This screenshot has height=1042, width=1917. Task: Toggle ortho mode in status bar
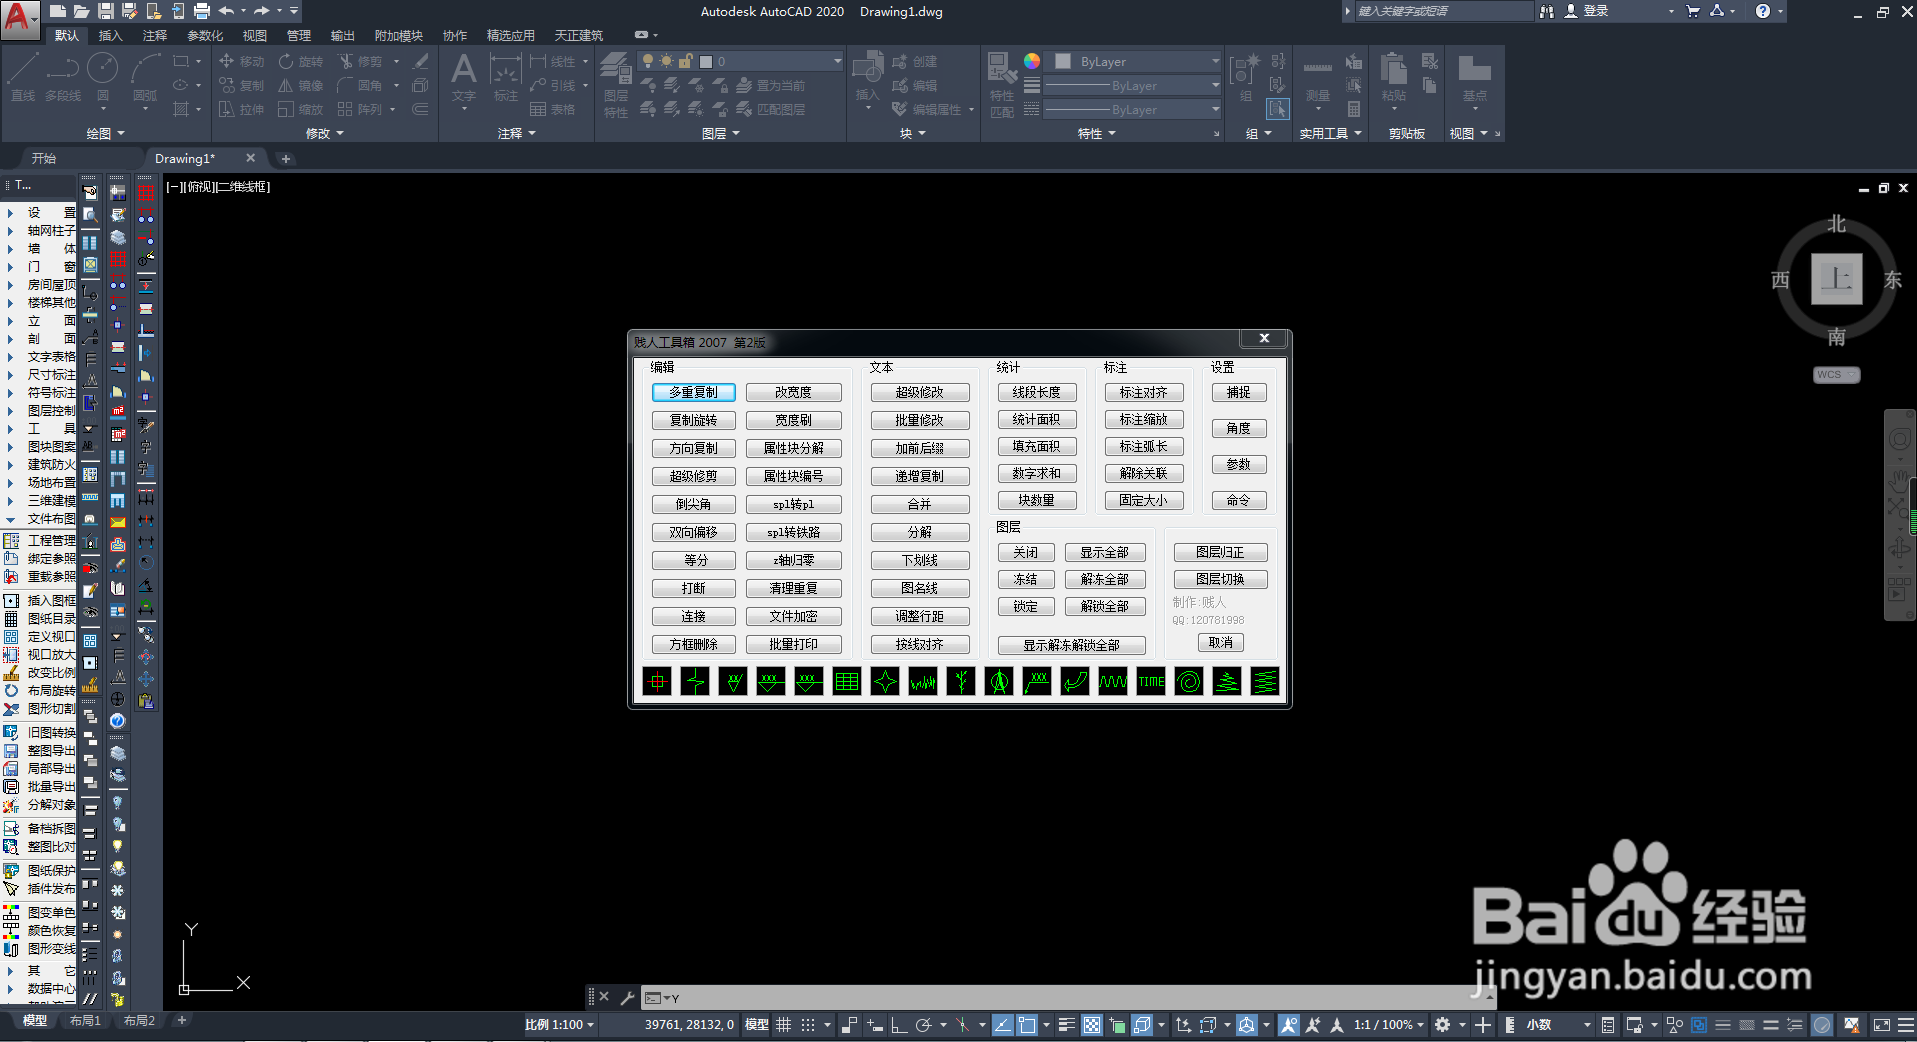point(899,1025)
